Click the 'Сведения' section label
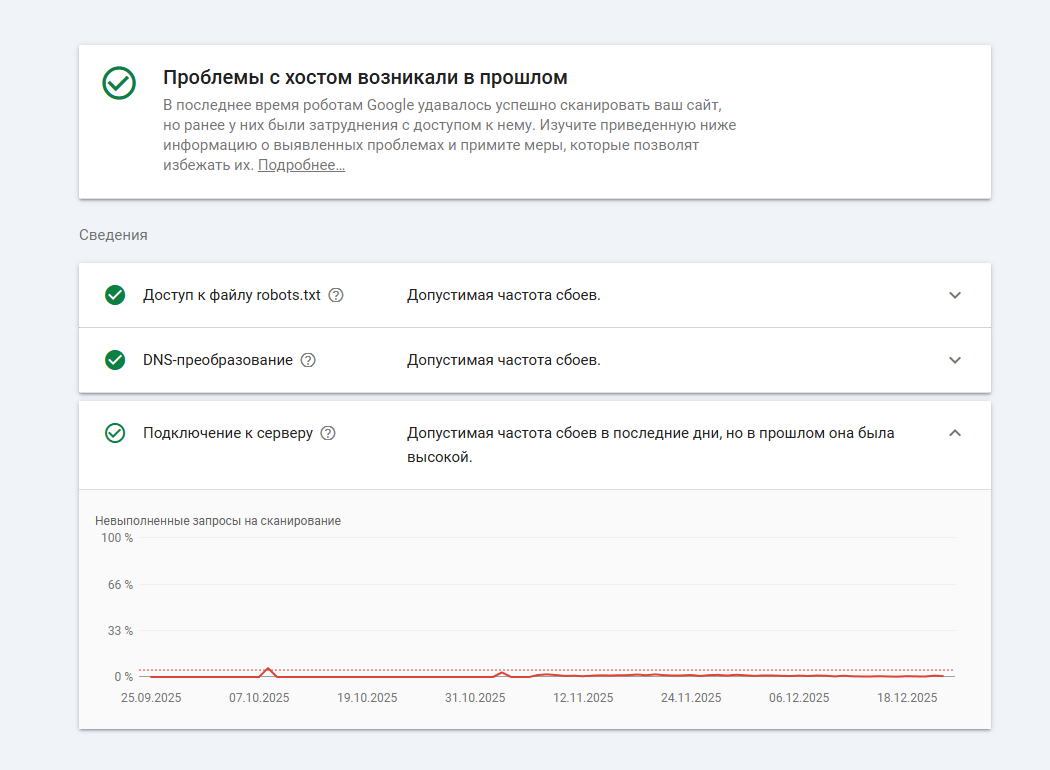Screen dimensions: 1050x770 (x=113, y=235)
